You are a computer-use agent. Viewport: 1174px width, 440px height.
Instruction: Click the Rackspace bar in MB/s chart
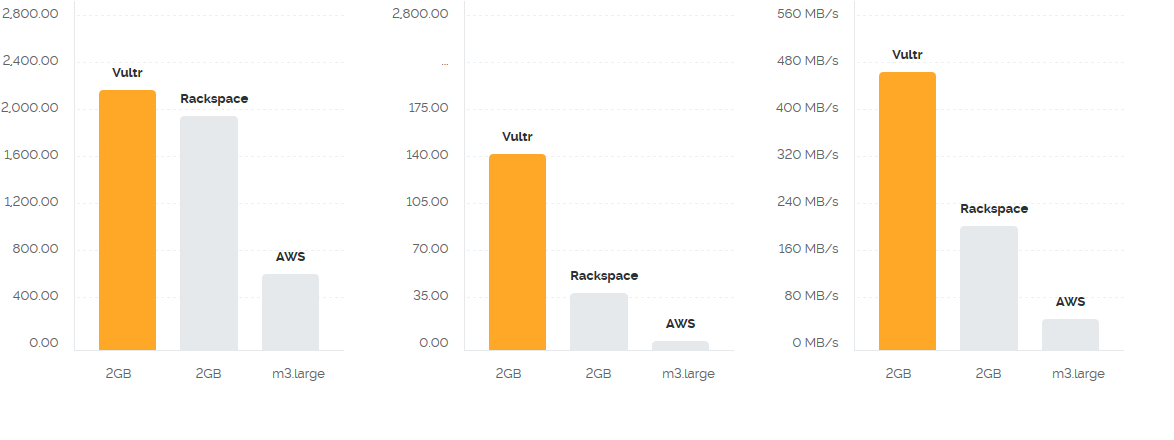[989, 288]
